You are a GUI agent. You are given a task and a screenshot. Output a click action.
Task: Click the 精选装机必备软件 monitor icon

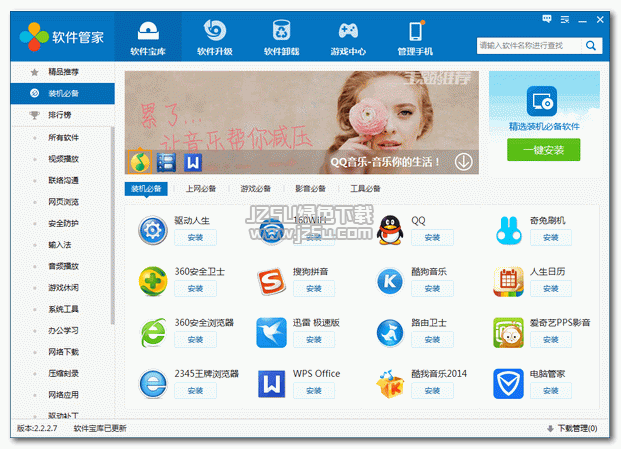[x=542, y=101]
